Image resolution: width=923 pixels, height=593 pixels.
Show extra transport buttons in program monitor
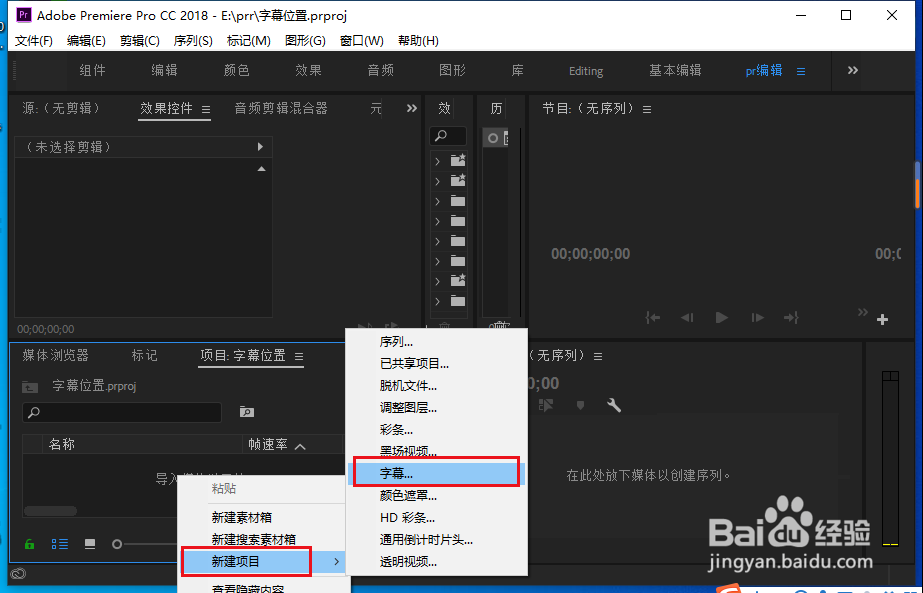point(862,312)
